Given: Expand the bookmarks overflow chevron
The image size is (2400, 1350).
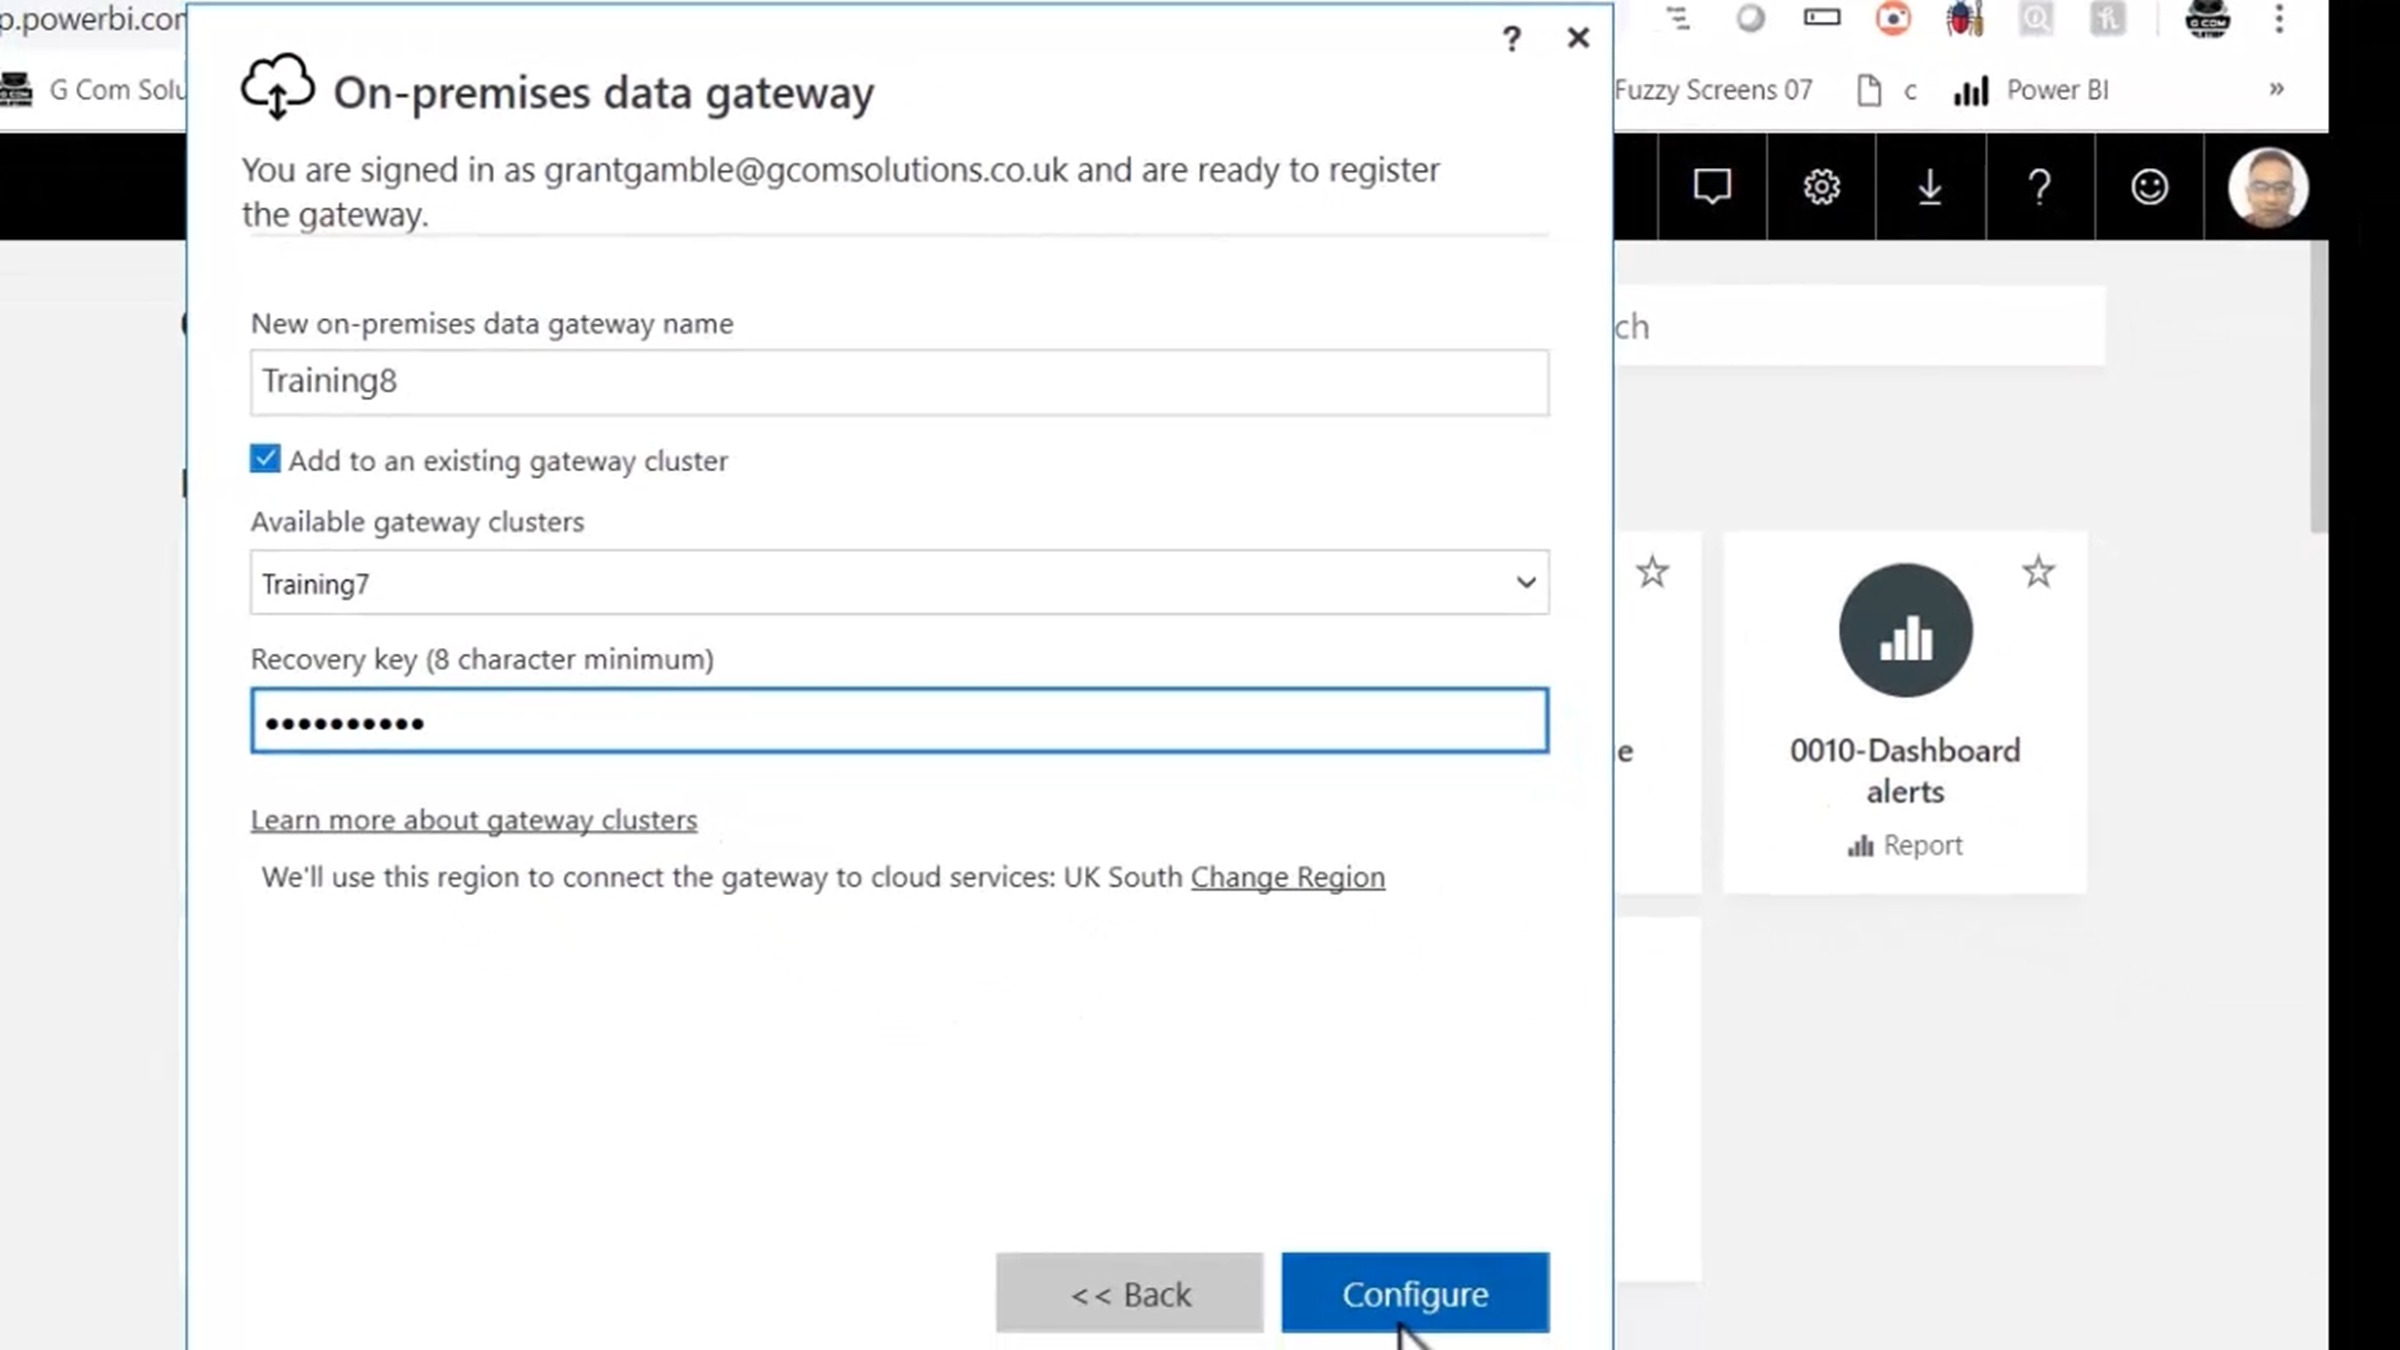Looking at the screenshot, I should coord(2276,89).
